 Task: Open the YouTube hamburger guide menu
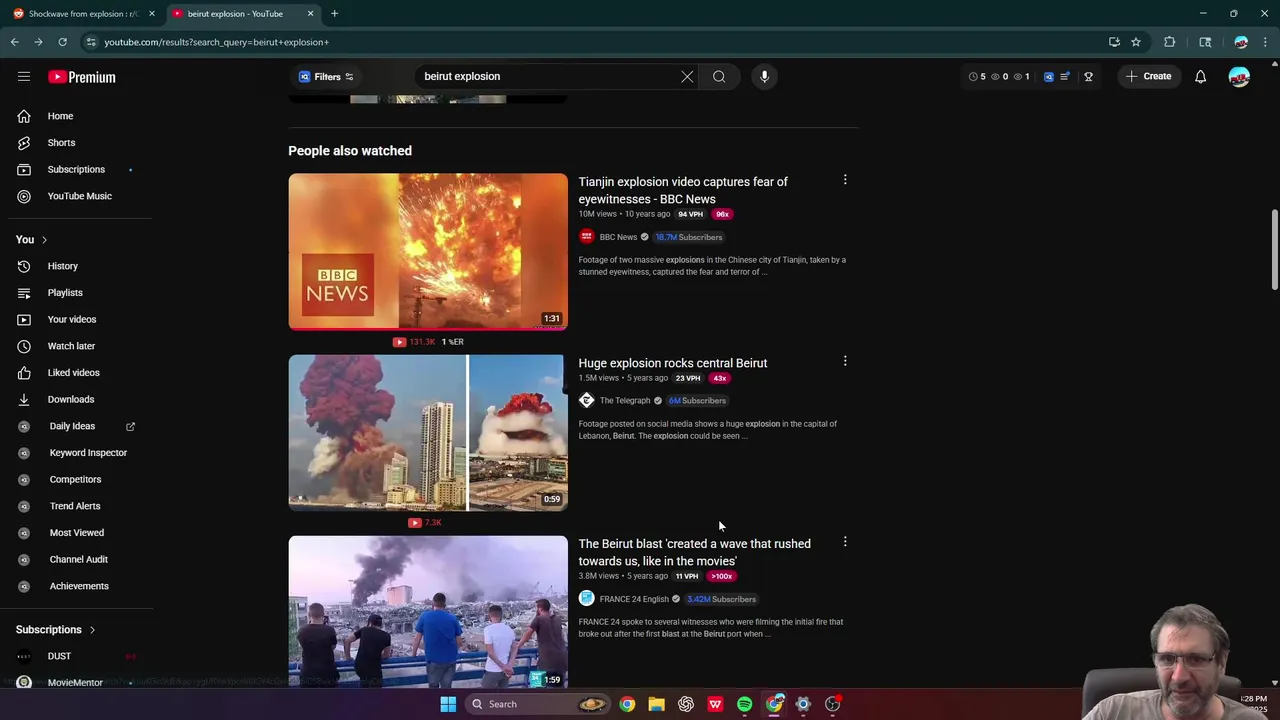[x=24, y=76]
